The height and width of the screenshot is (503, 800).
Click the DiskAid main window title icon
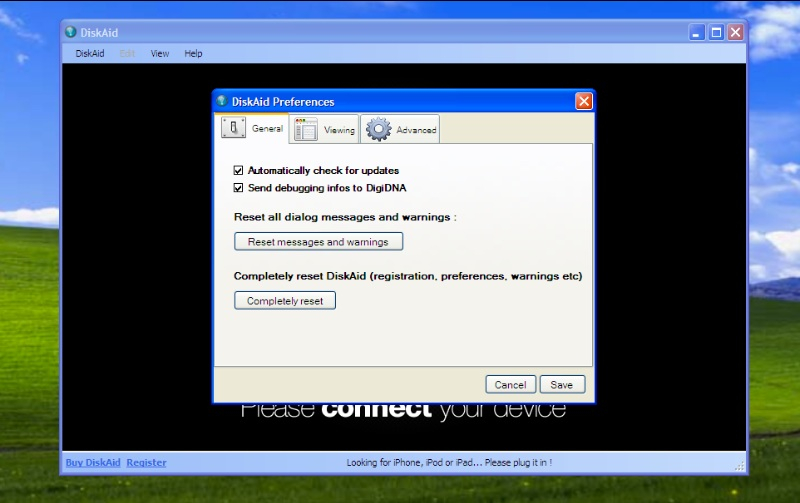pos(71,32)
